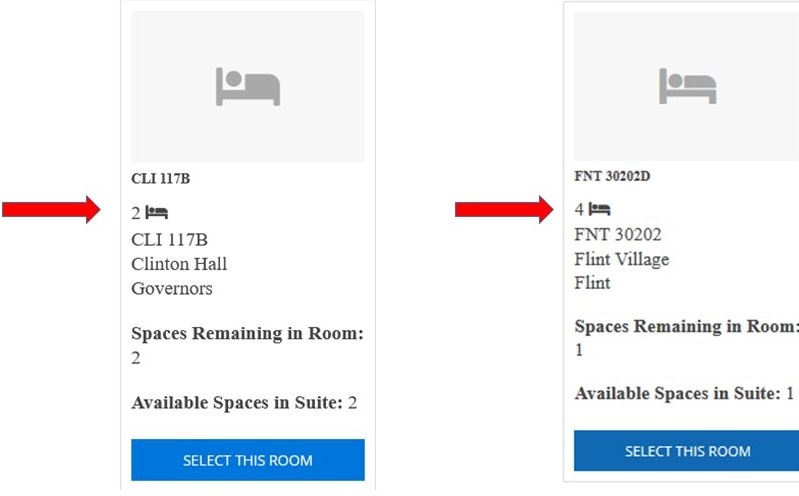Click the bold FNT 30202D card title

click(x=613, y=176)
